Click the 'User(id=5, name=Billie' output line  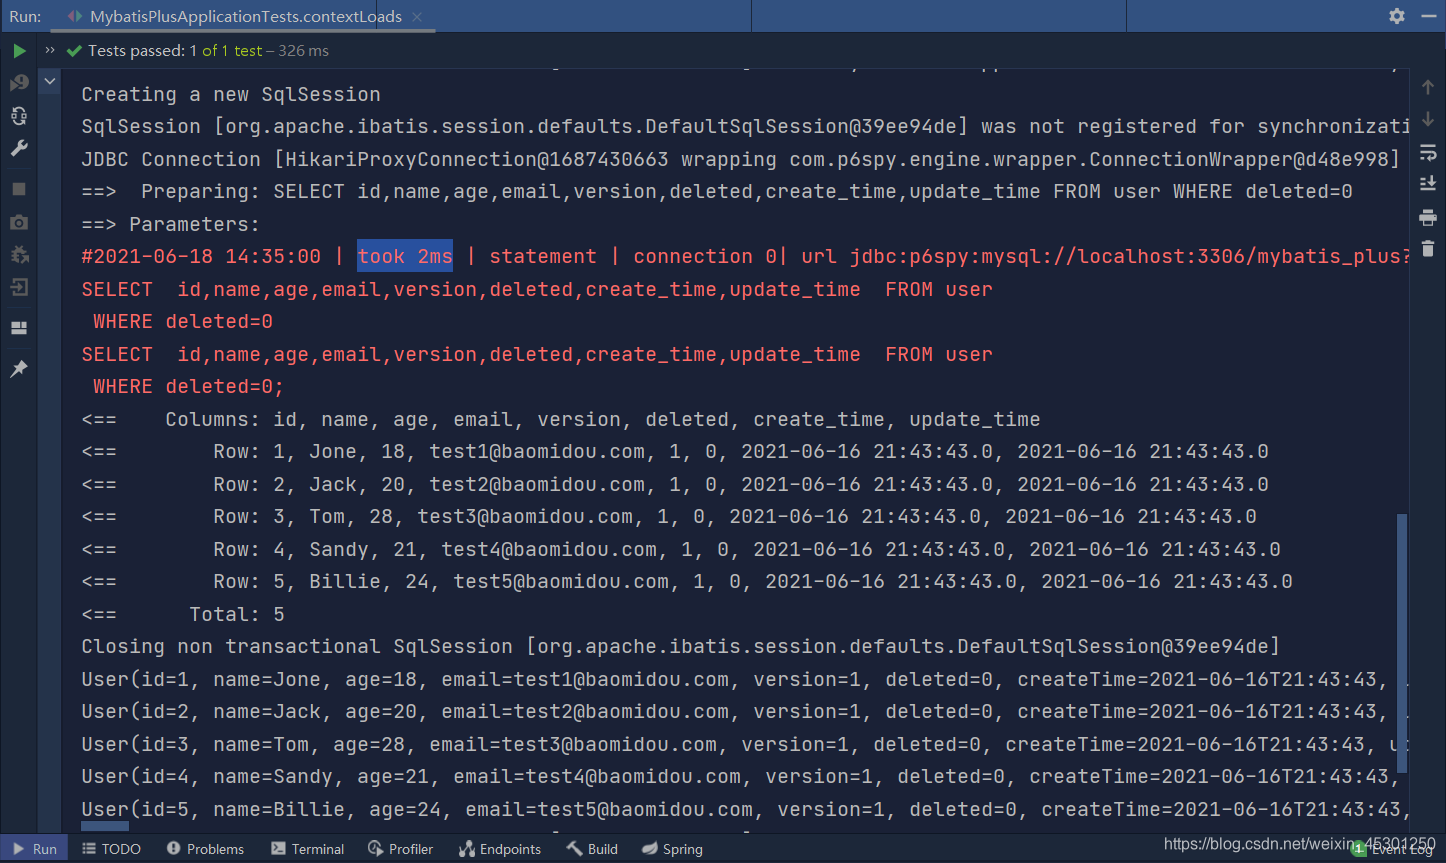(x=745, y=810)
